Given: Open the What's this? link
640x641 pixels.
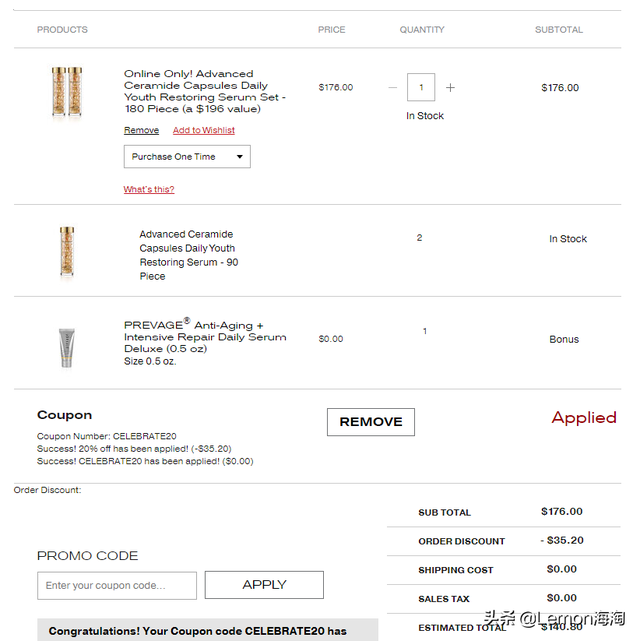Looking at the screenshot, I should pyautogui.click(x=149, y=189).
